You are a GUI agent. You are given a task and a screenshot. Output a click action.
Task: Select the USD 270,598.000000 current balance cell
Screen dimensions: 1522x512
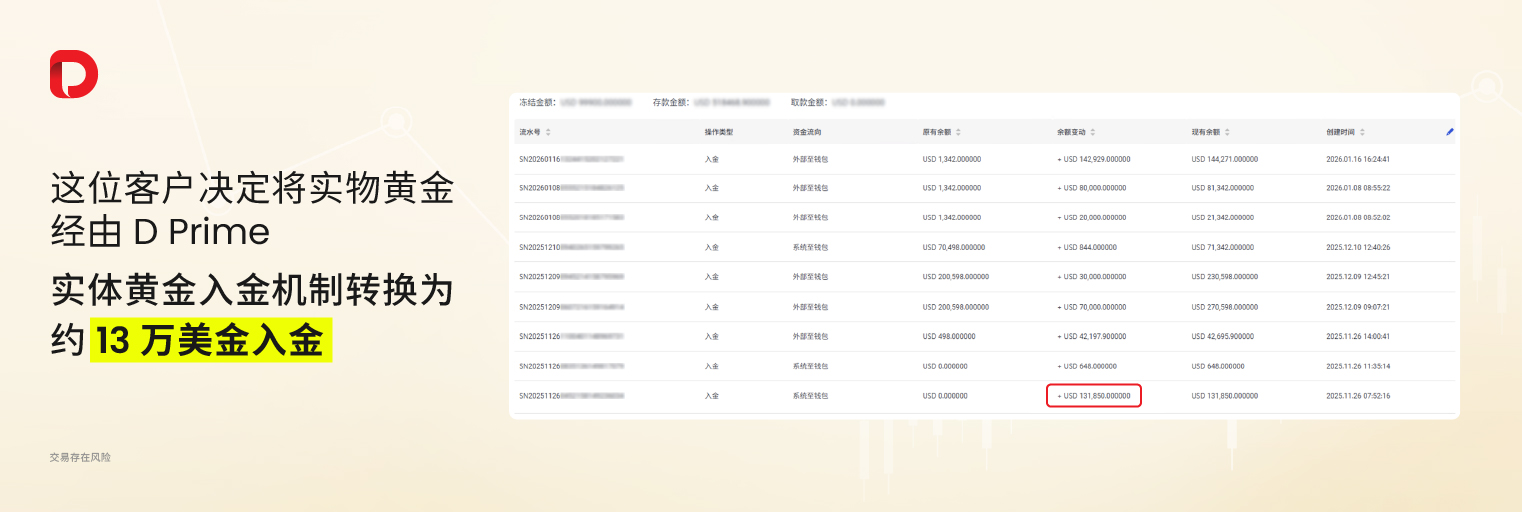pos(1225,307)
